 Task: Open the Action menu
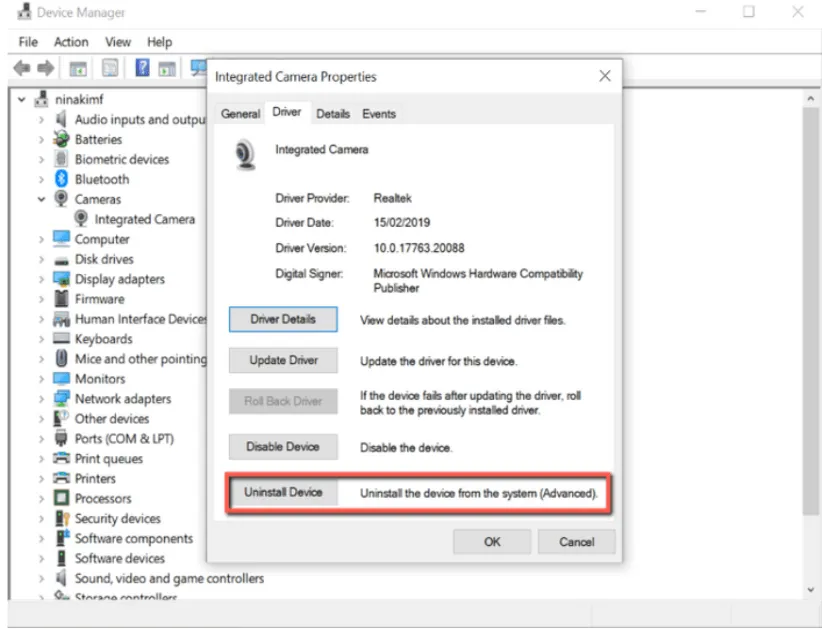point(71,42)
